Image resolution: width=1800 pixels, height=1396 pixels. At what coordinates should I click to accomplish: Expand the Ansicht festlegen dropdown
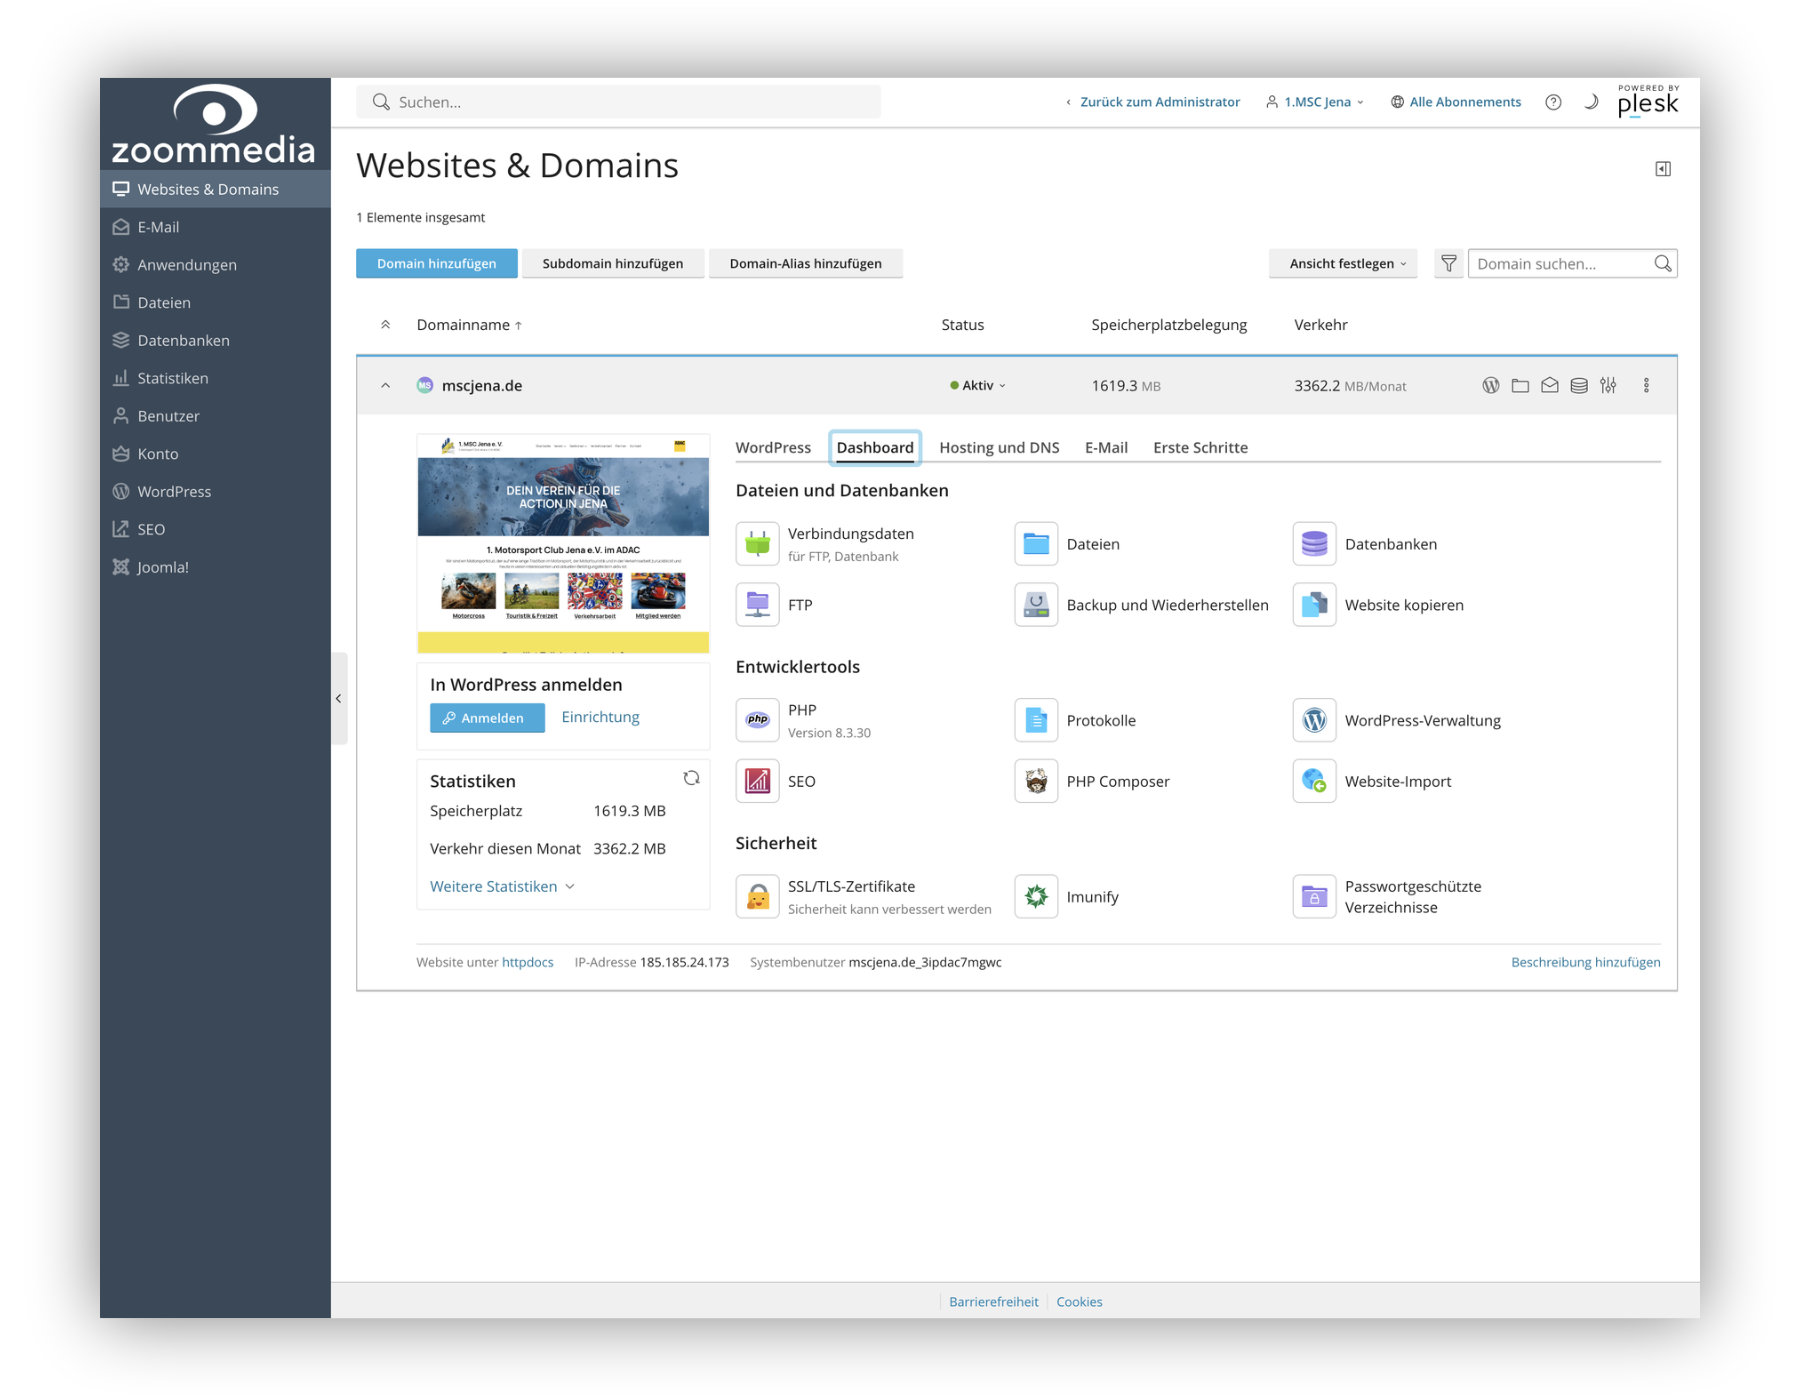(x=1342, y=263)
